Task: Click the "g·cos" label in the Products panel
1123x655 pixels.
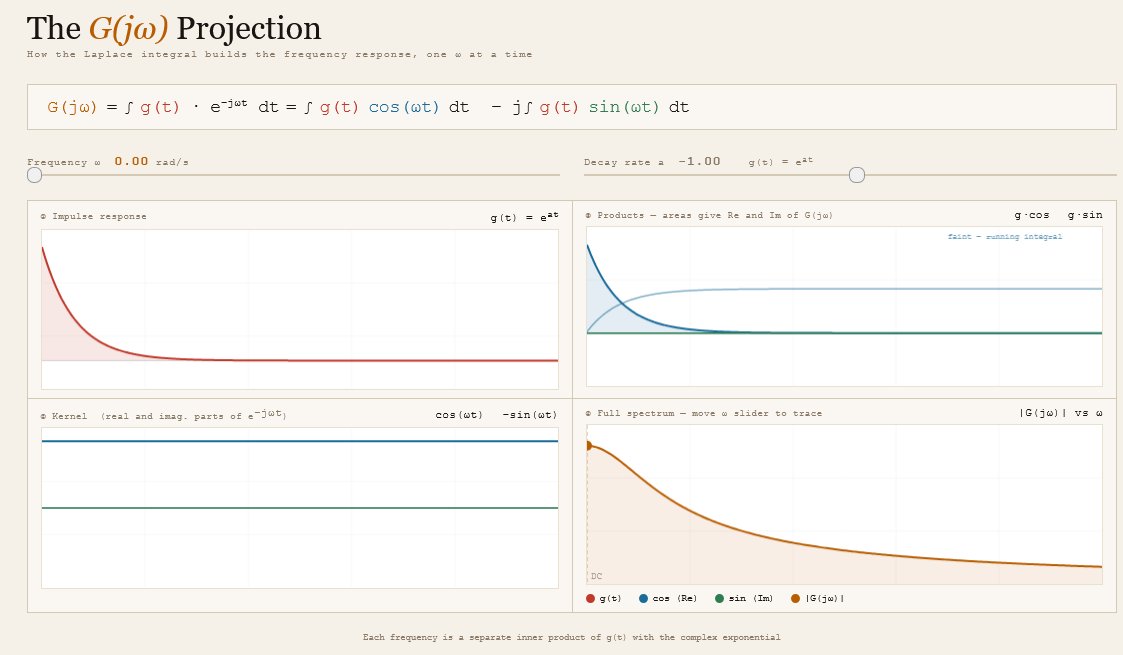Action: [1032, 215]
